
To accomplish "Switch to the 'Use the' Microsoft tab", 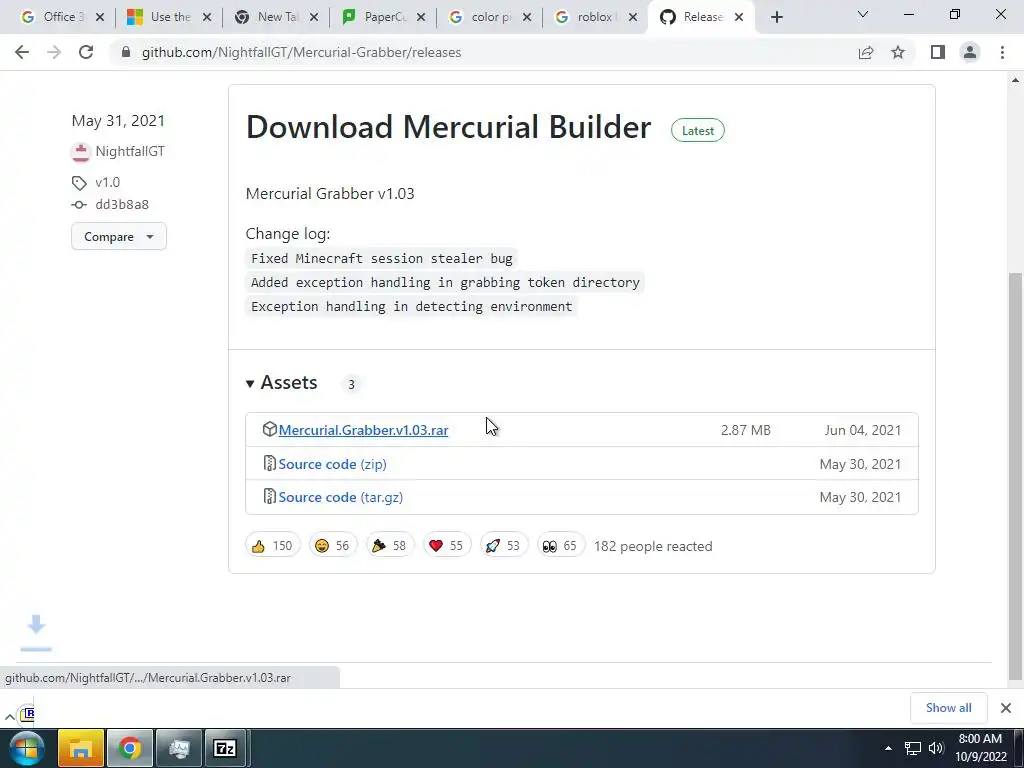I will [170, 17].
